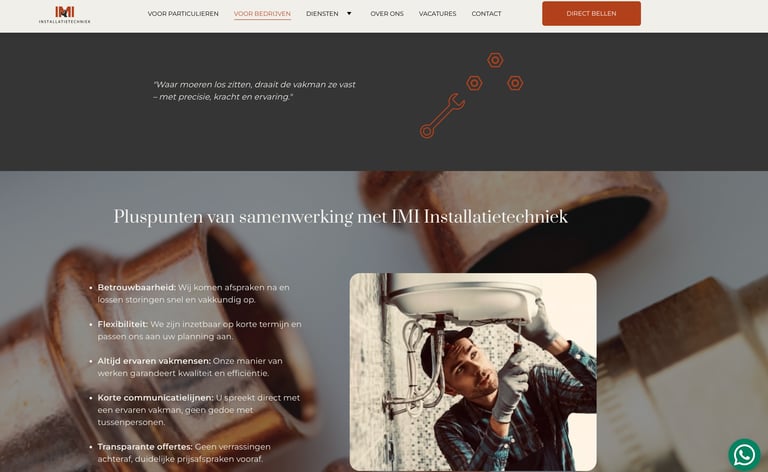The width and height of the screenshot is (768, 472).
Task: Click the Korte communicatielijnen bullet text
Action: coord(198,410)
